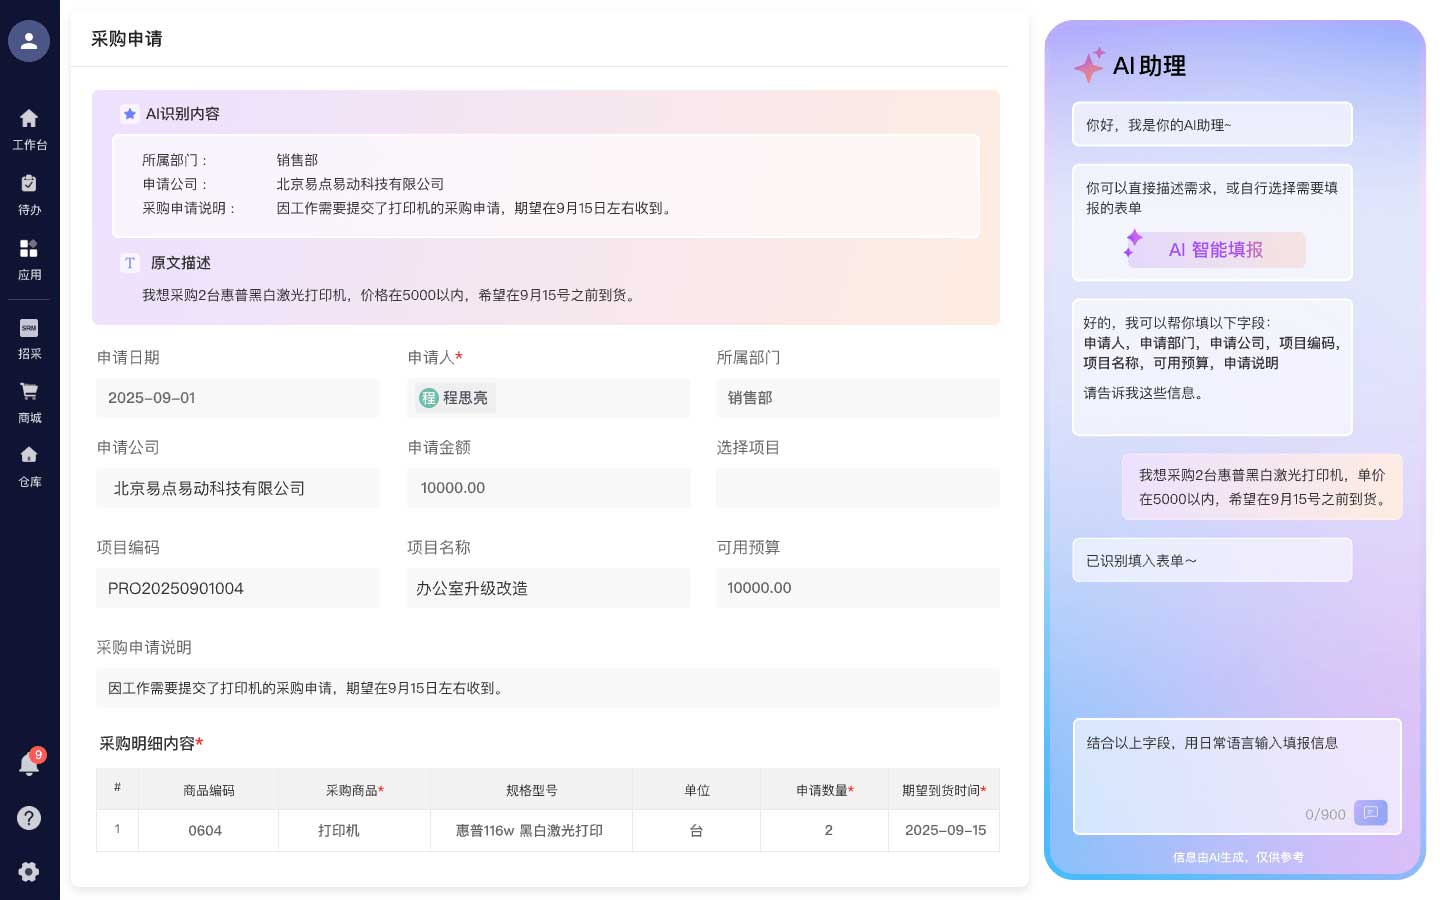
Task: Click AI recognized 申请公司 value text
Action: tap(360, 184)
